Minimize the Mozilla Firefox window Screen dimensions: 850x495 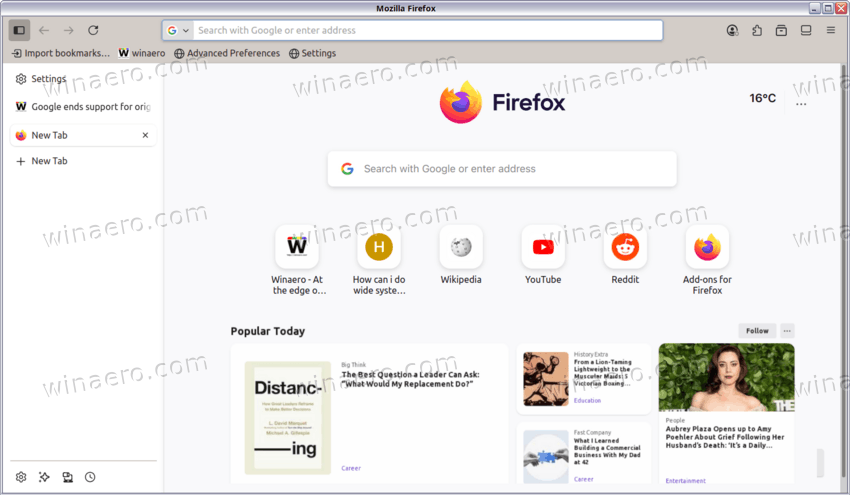point(815,8)
